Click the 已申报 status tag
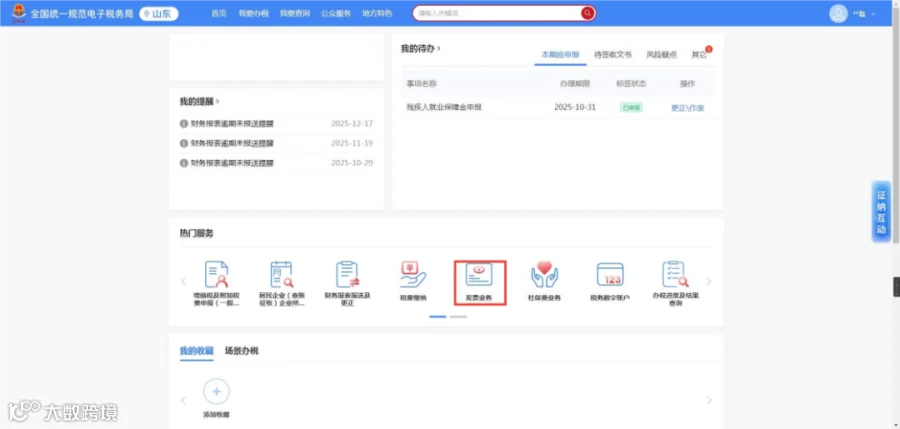The width and height of the screenshot is (900, 429). point(631,107)
